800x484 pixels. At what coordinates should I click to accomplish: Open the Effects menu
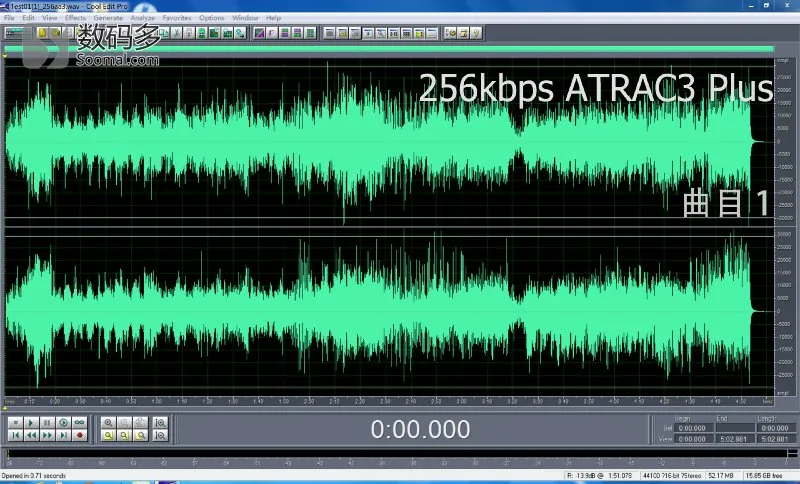pos(75,18)
